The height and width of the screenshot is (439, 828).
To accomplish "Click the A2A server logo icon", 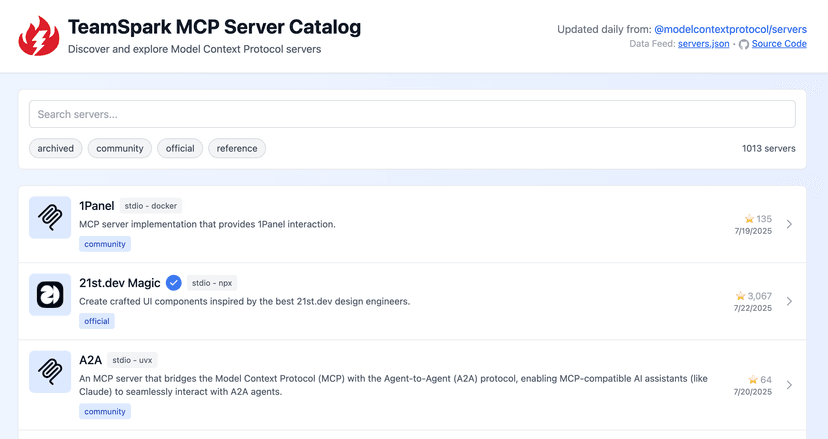I will coord(50,371).
